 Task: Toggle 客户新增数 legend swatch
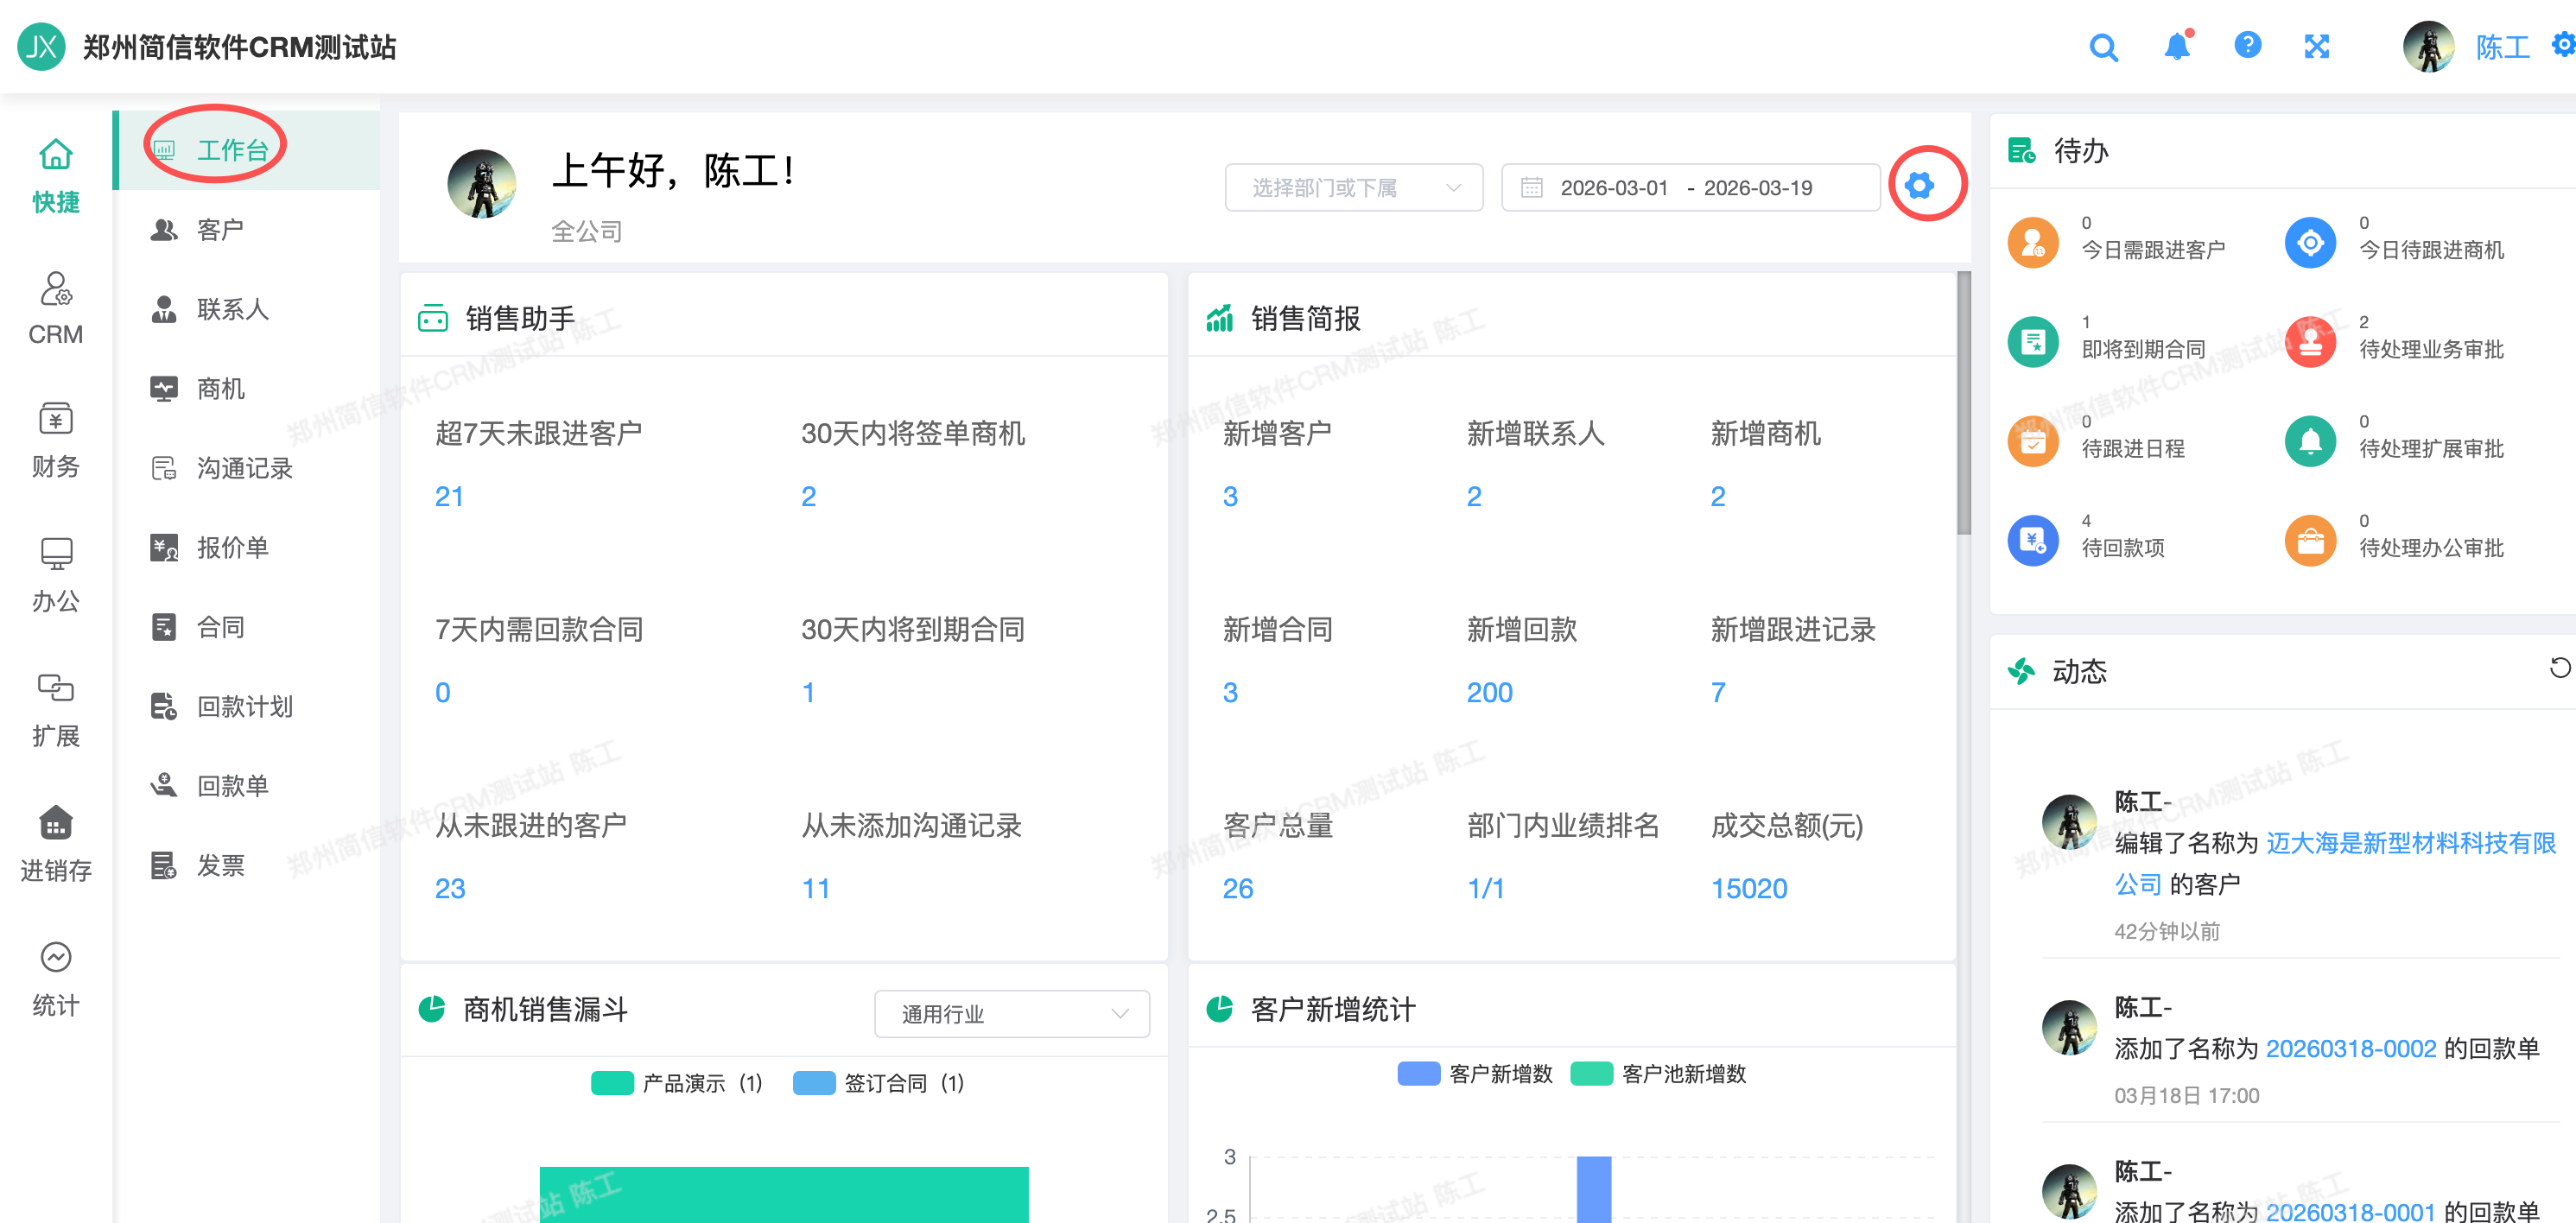tap(1418, 1073)
